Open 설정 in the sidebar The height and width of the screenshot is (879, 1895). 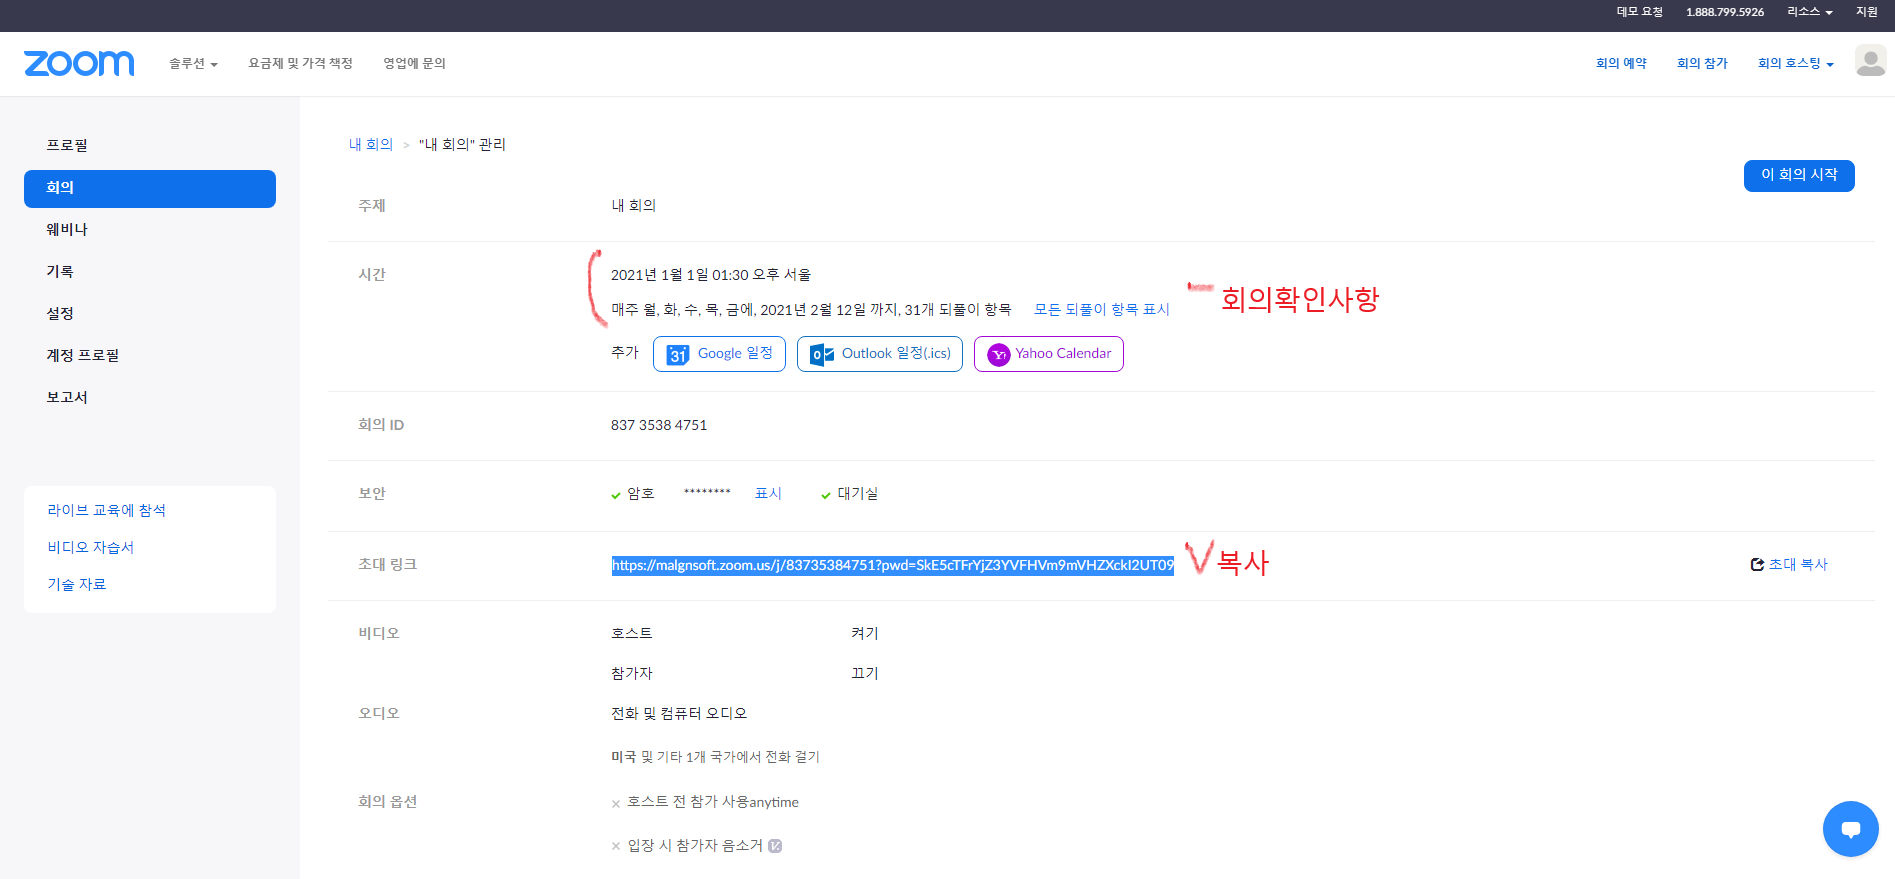tap(60, 314)
